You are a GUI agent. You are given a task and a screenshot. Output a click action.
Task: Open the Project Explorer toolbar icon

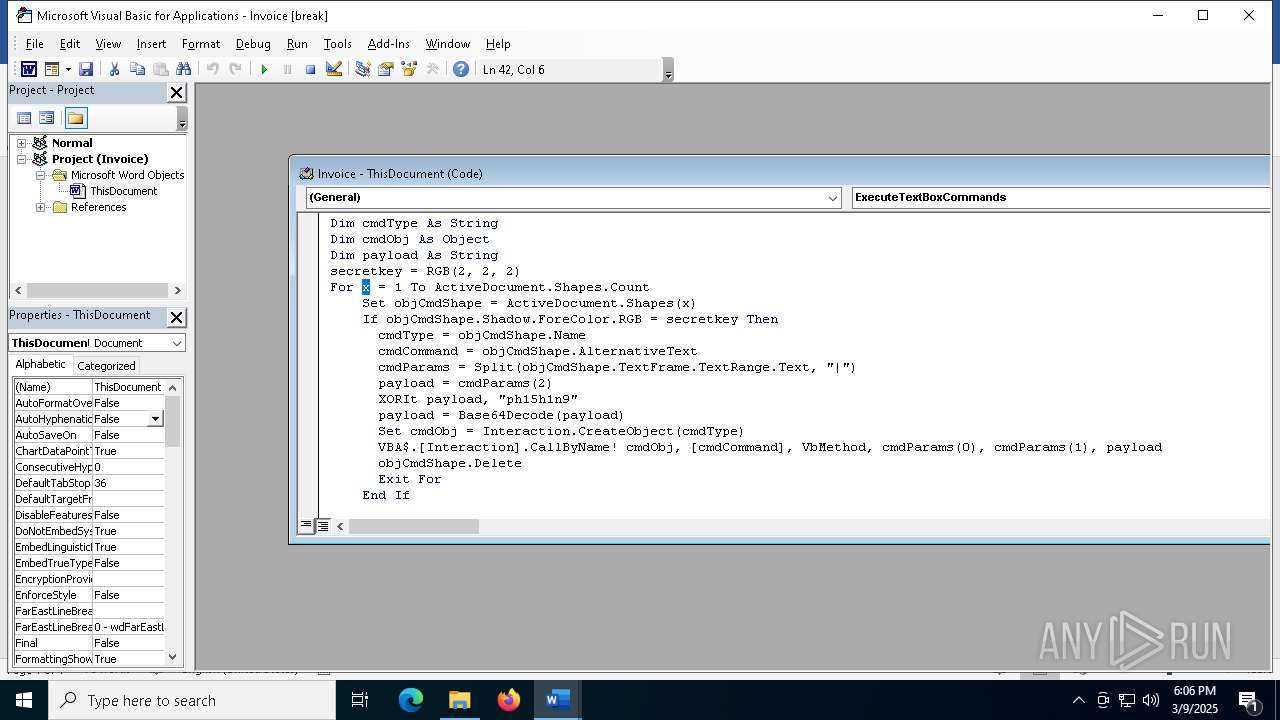[362, 69]
